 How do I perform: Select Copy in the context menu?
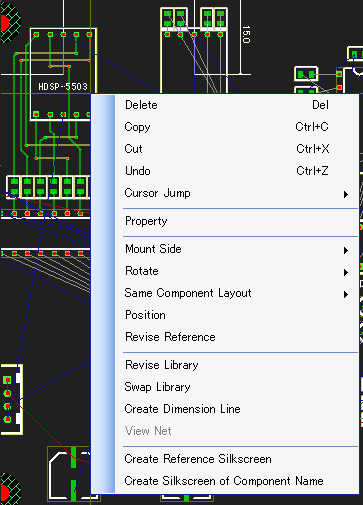237,127
